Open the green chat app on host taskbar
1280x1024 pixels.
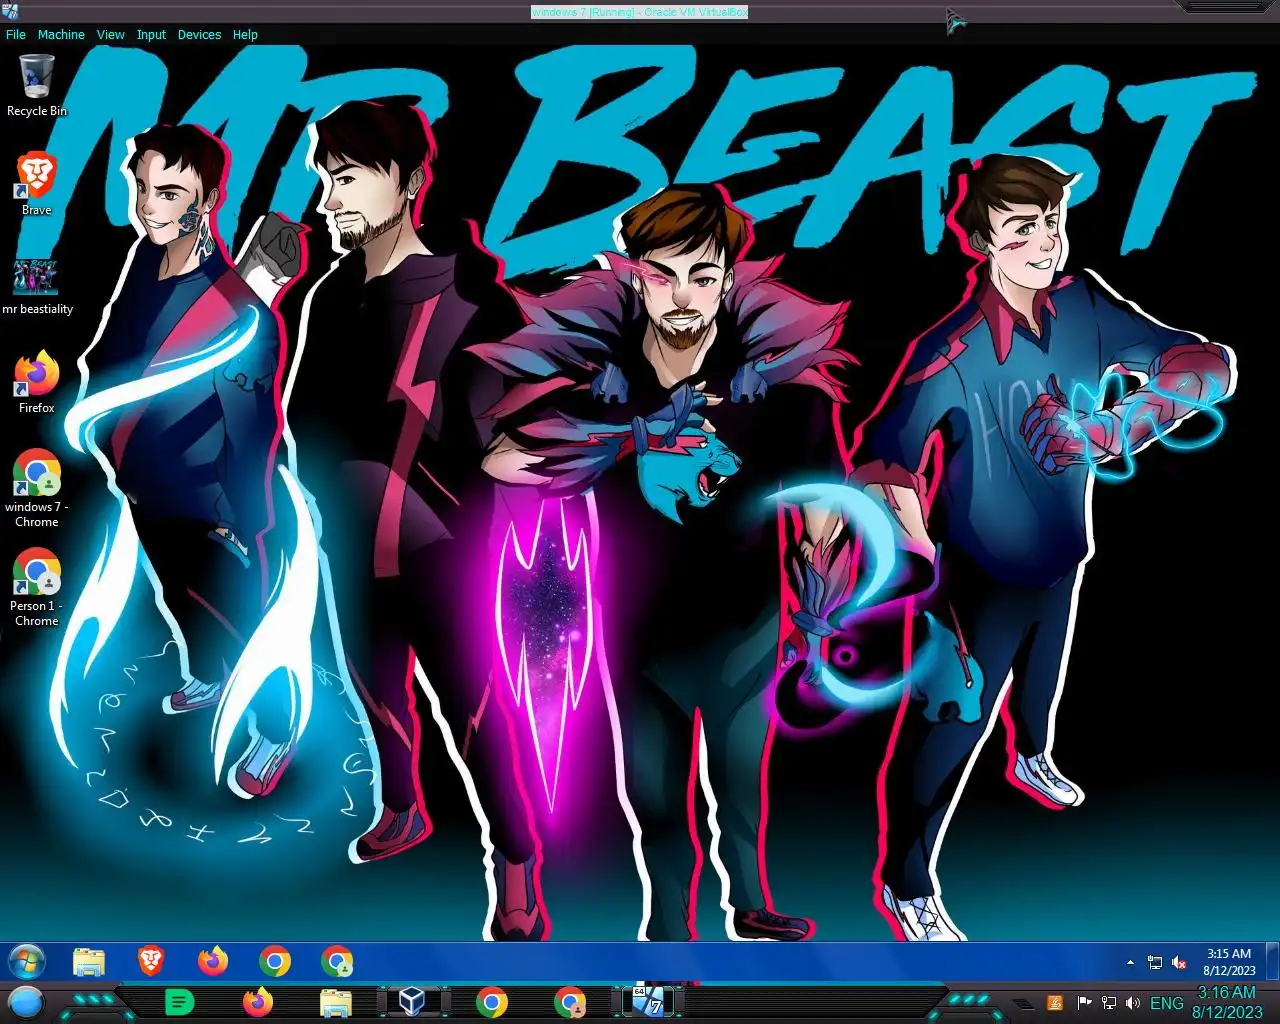pos(179,1002)
